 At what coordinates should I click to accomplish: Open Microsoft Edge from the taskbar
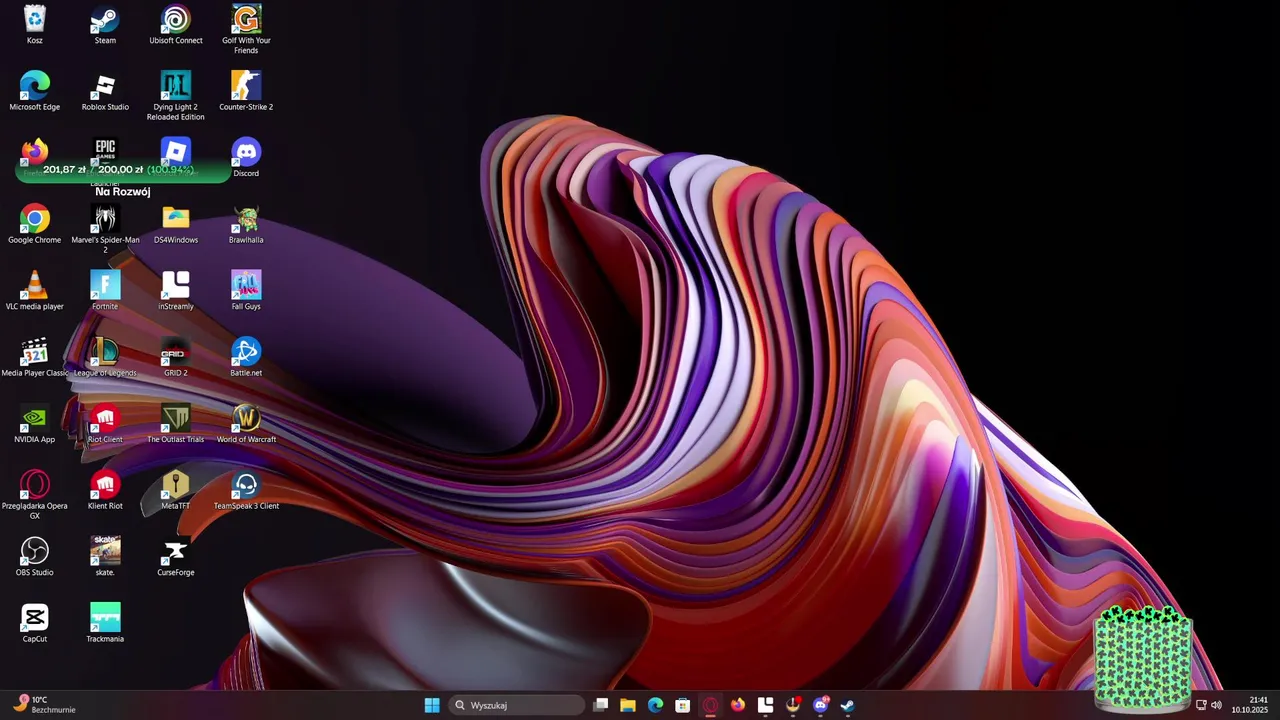(x=655, y=705)
